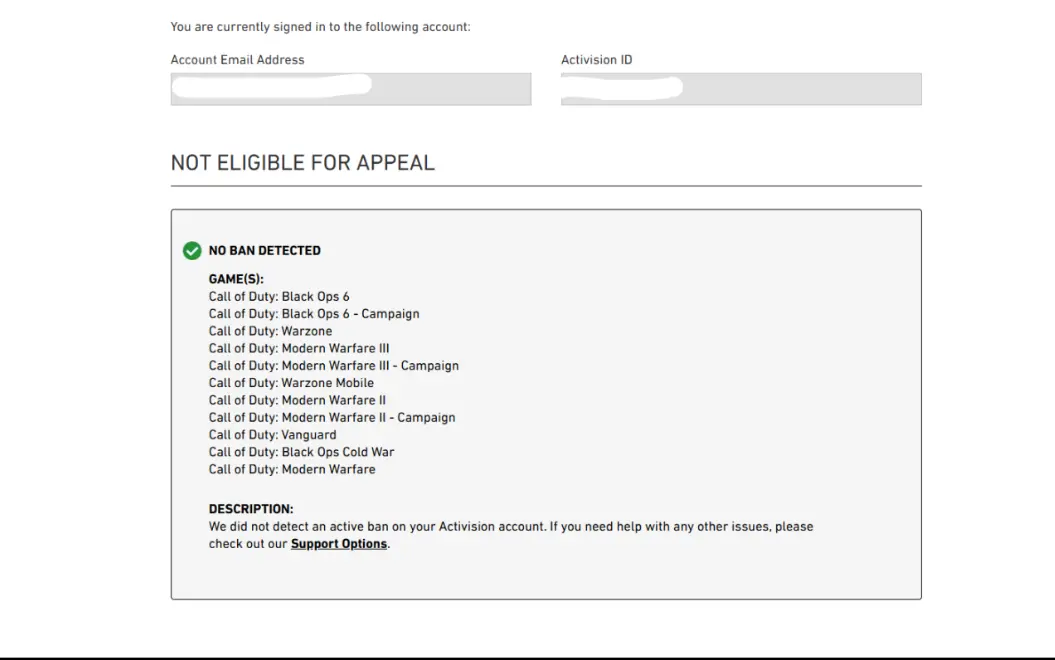1055x660 pixels.
Task: Click the Account Email Address field
Action: point(350,89)
